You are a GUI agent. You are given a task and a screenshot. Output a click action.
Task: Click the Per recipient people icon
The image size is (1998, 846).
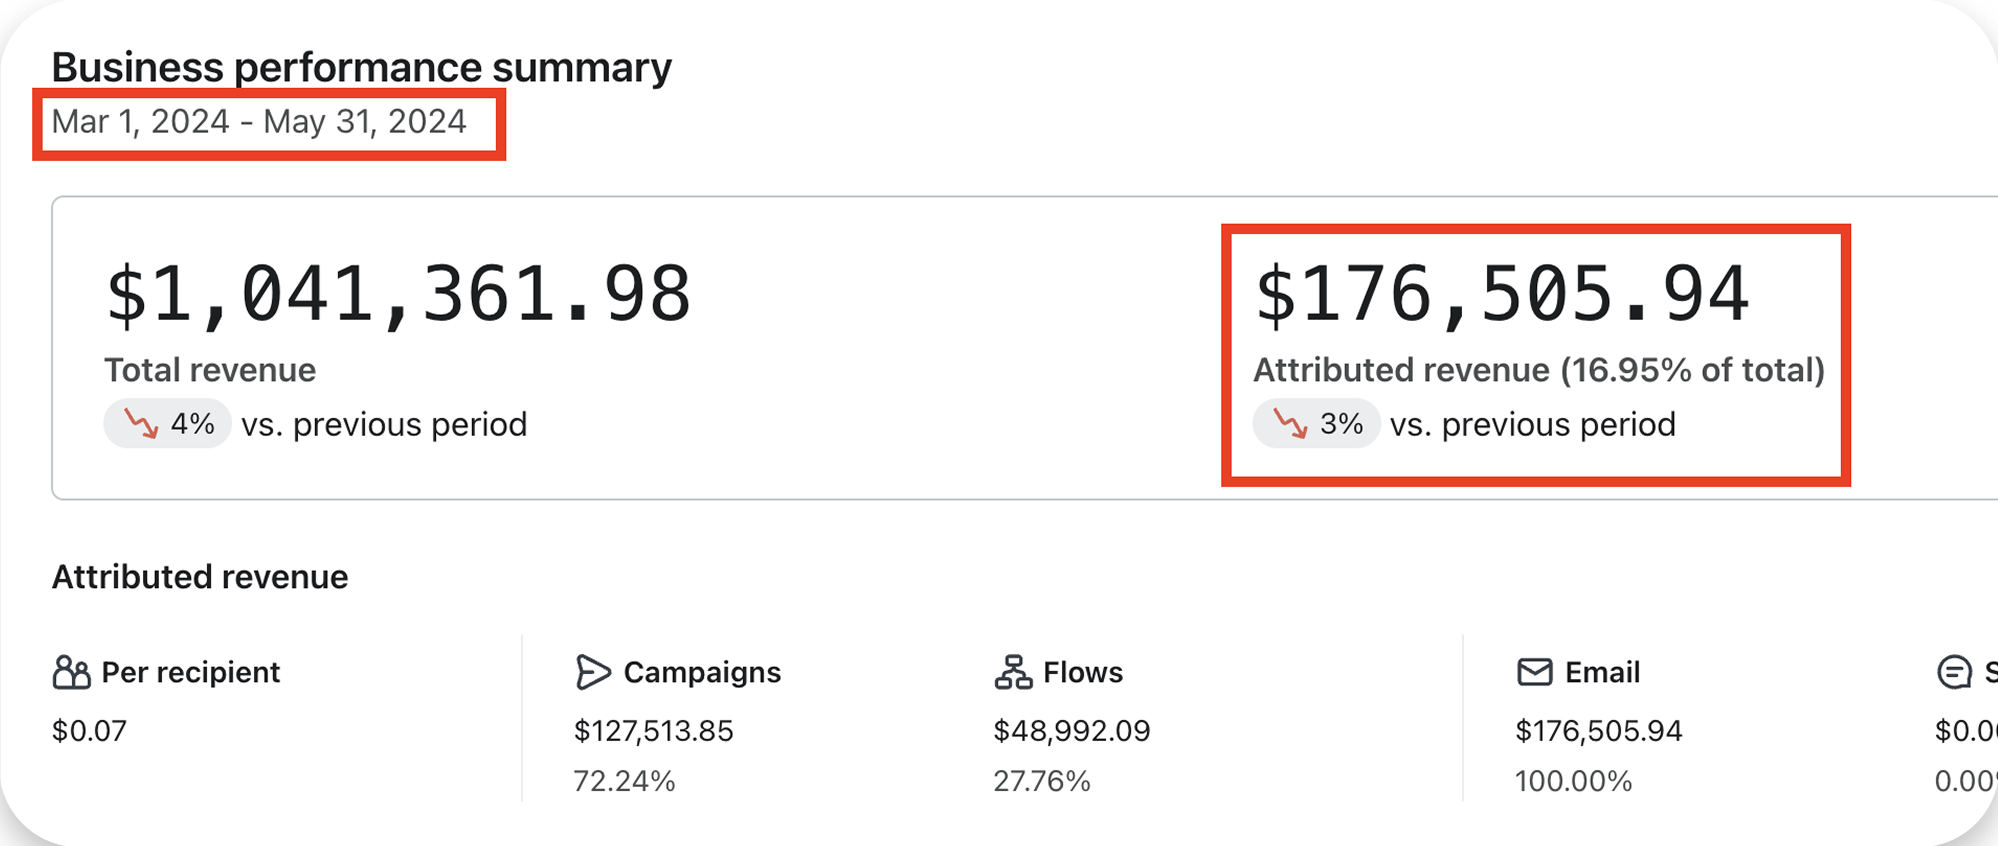point(71,673)
